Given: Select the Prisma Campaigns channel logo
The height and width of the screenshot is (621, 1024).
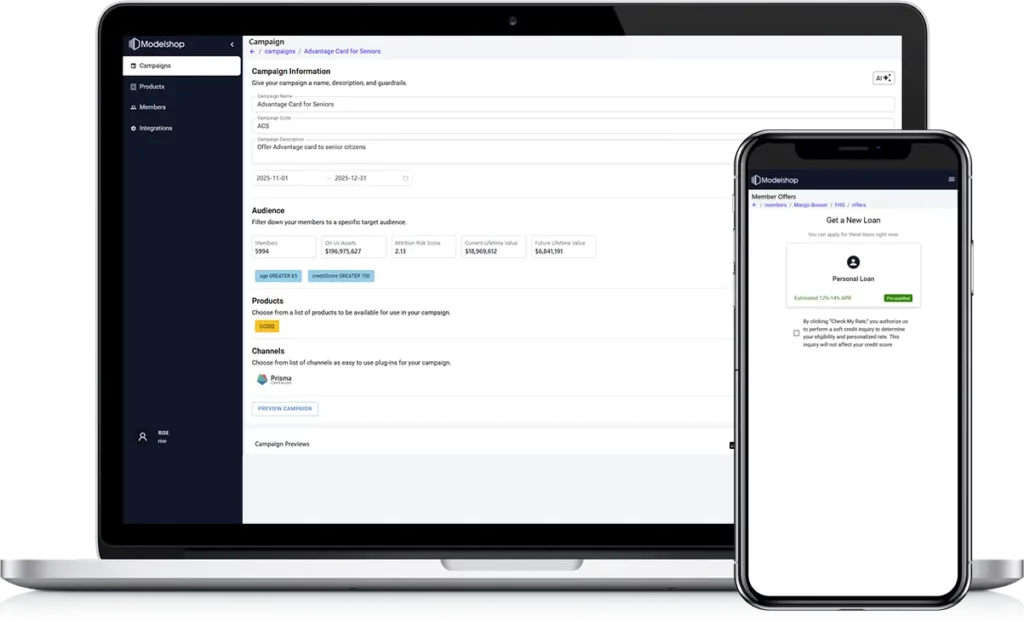Looking at the screenshot, I should tap(274, 380).
